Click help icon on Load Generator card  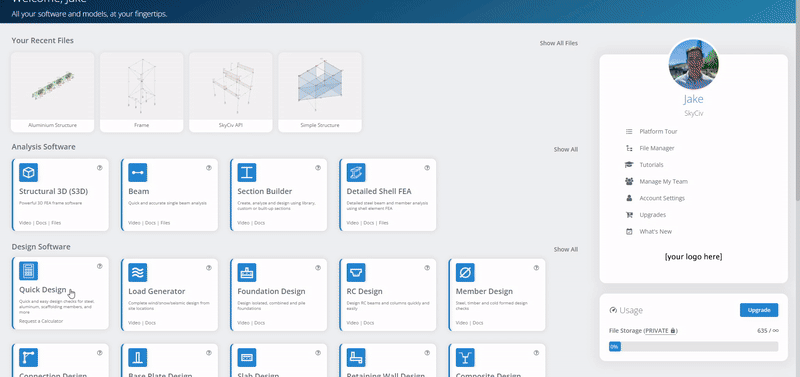coord(209,267)
